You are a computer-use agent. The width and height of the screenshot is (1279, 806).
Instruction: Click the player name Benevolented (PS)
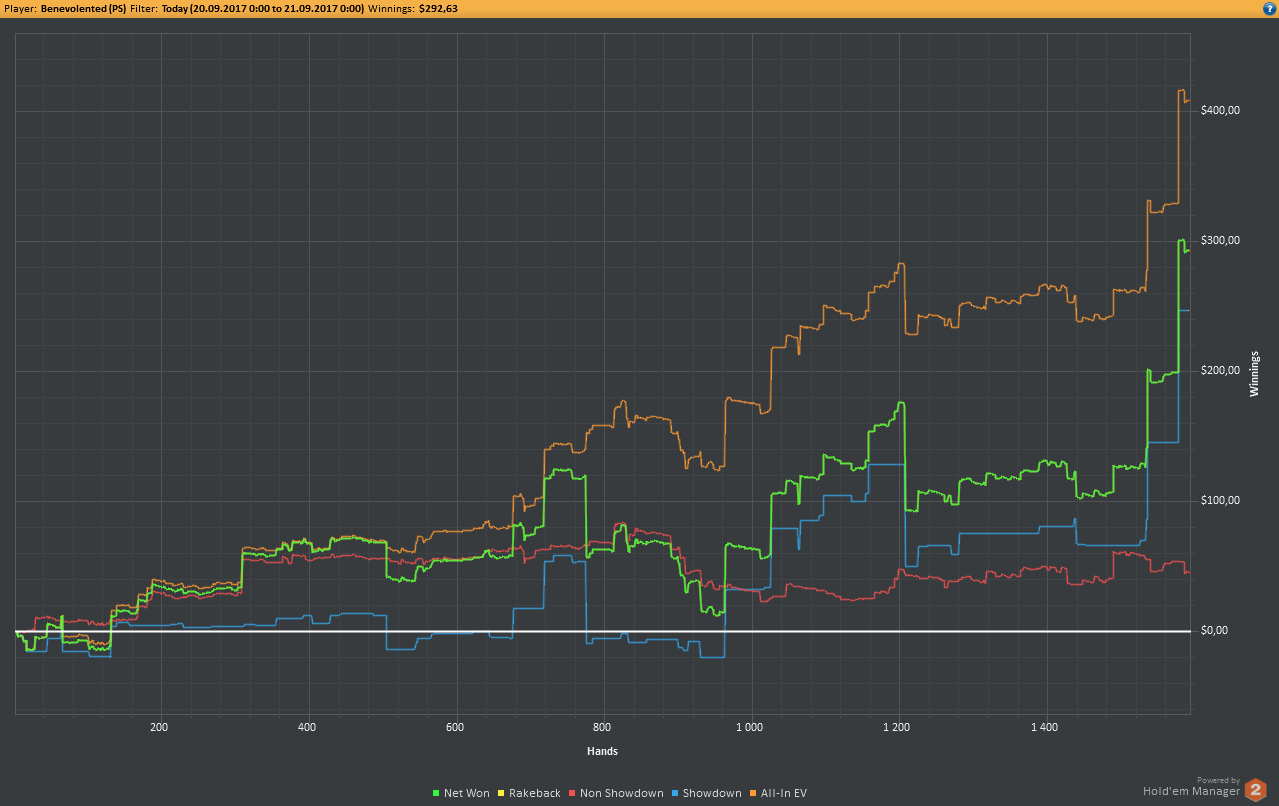82,8
